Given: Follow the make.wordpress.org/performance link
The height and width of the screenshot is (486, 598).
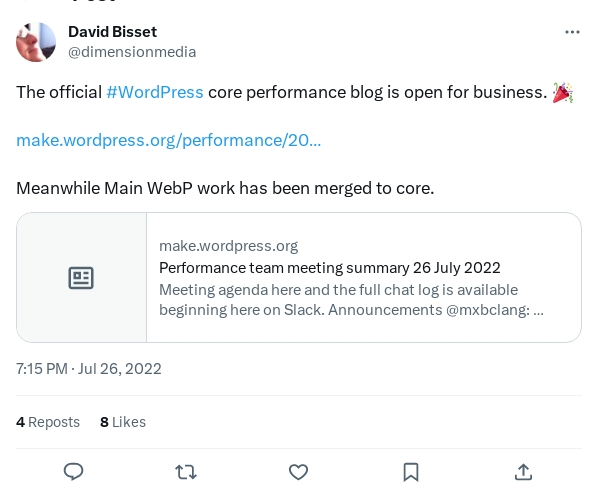Looking at the screenshot, I should click(x=169, y=140).
